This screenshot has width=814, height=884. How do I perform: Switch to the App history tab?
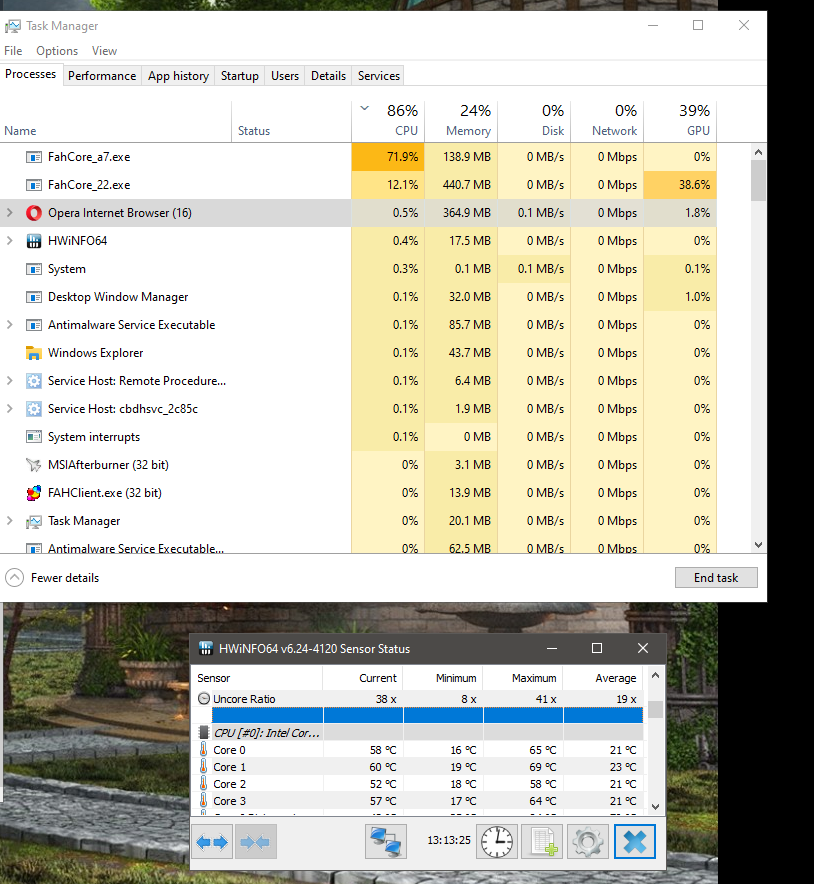click(x=178, y=76)
